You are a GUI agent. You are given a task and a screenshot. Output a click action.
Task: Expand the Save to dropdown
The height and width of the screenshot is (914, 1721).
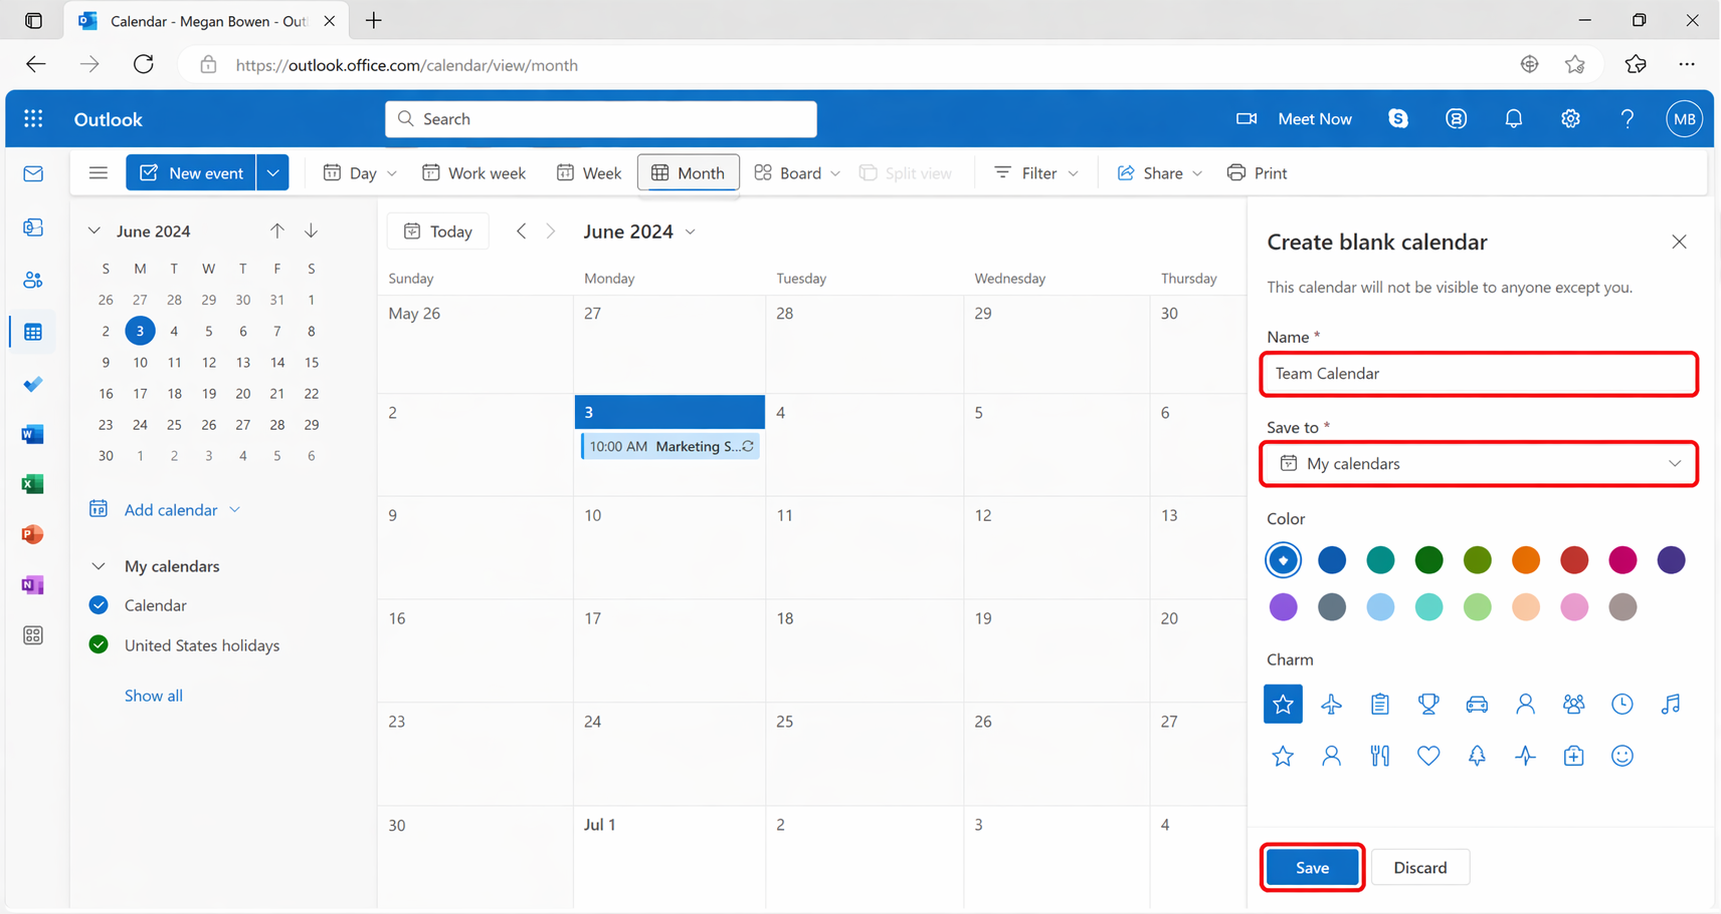1478,464
